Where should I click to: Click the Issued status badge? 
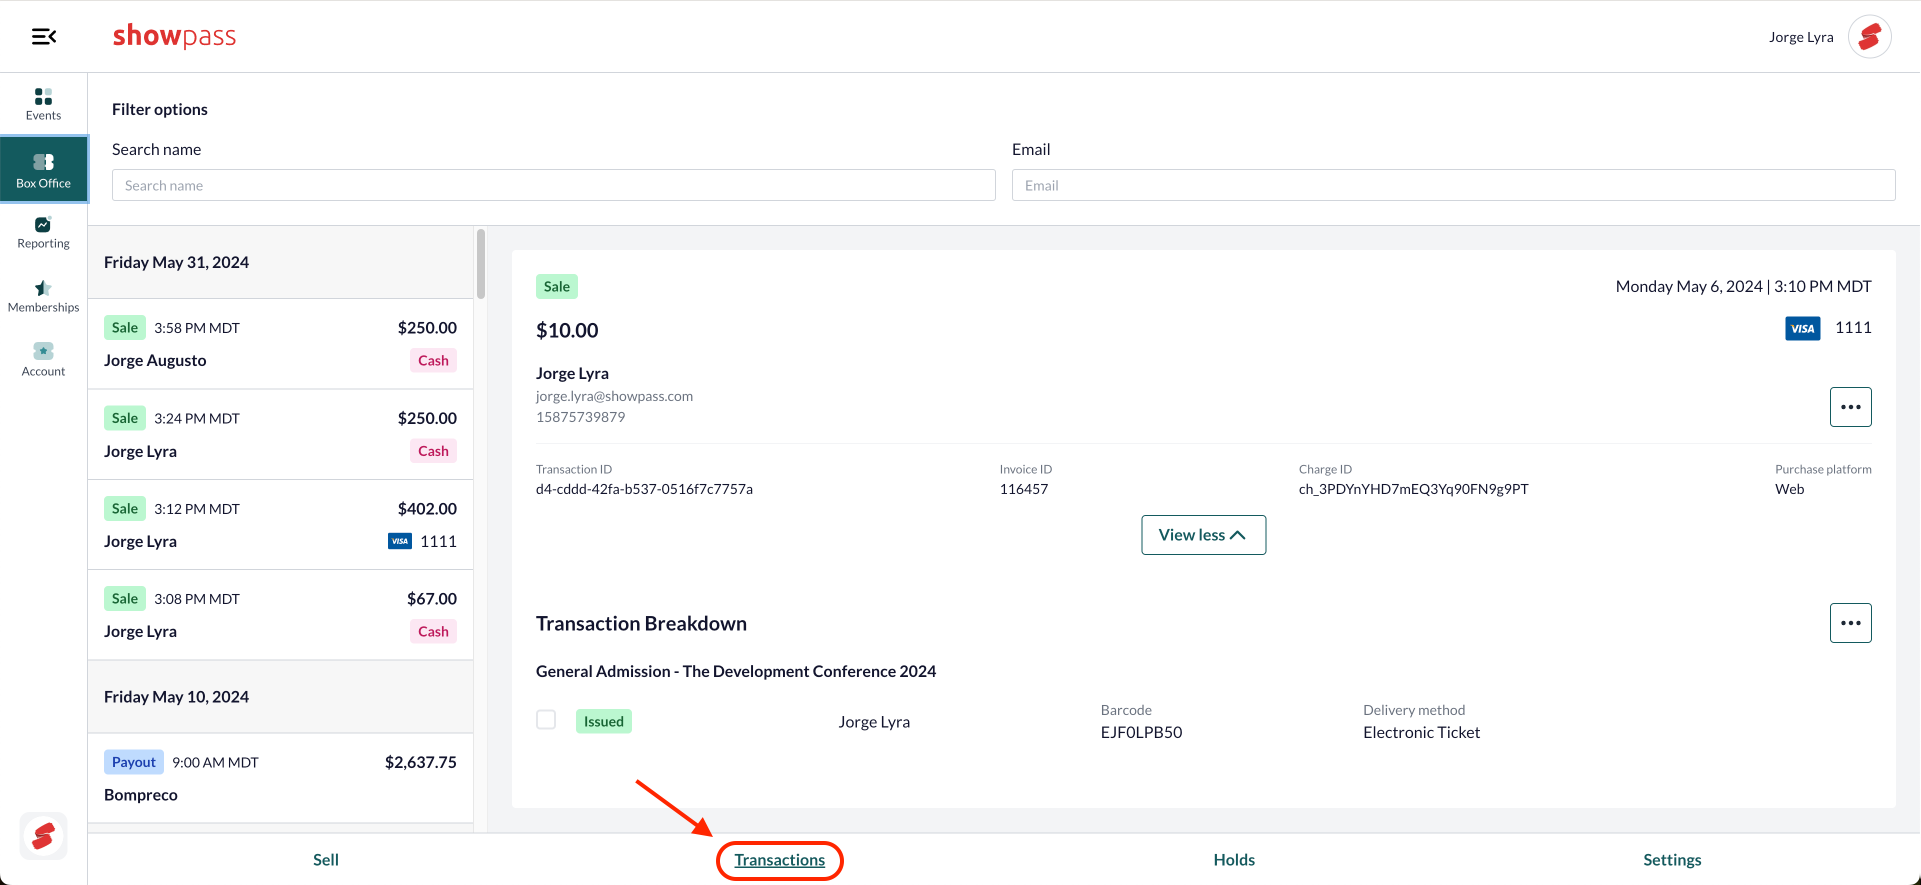click(x=604, y=721)
